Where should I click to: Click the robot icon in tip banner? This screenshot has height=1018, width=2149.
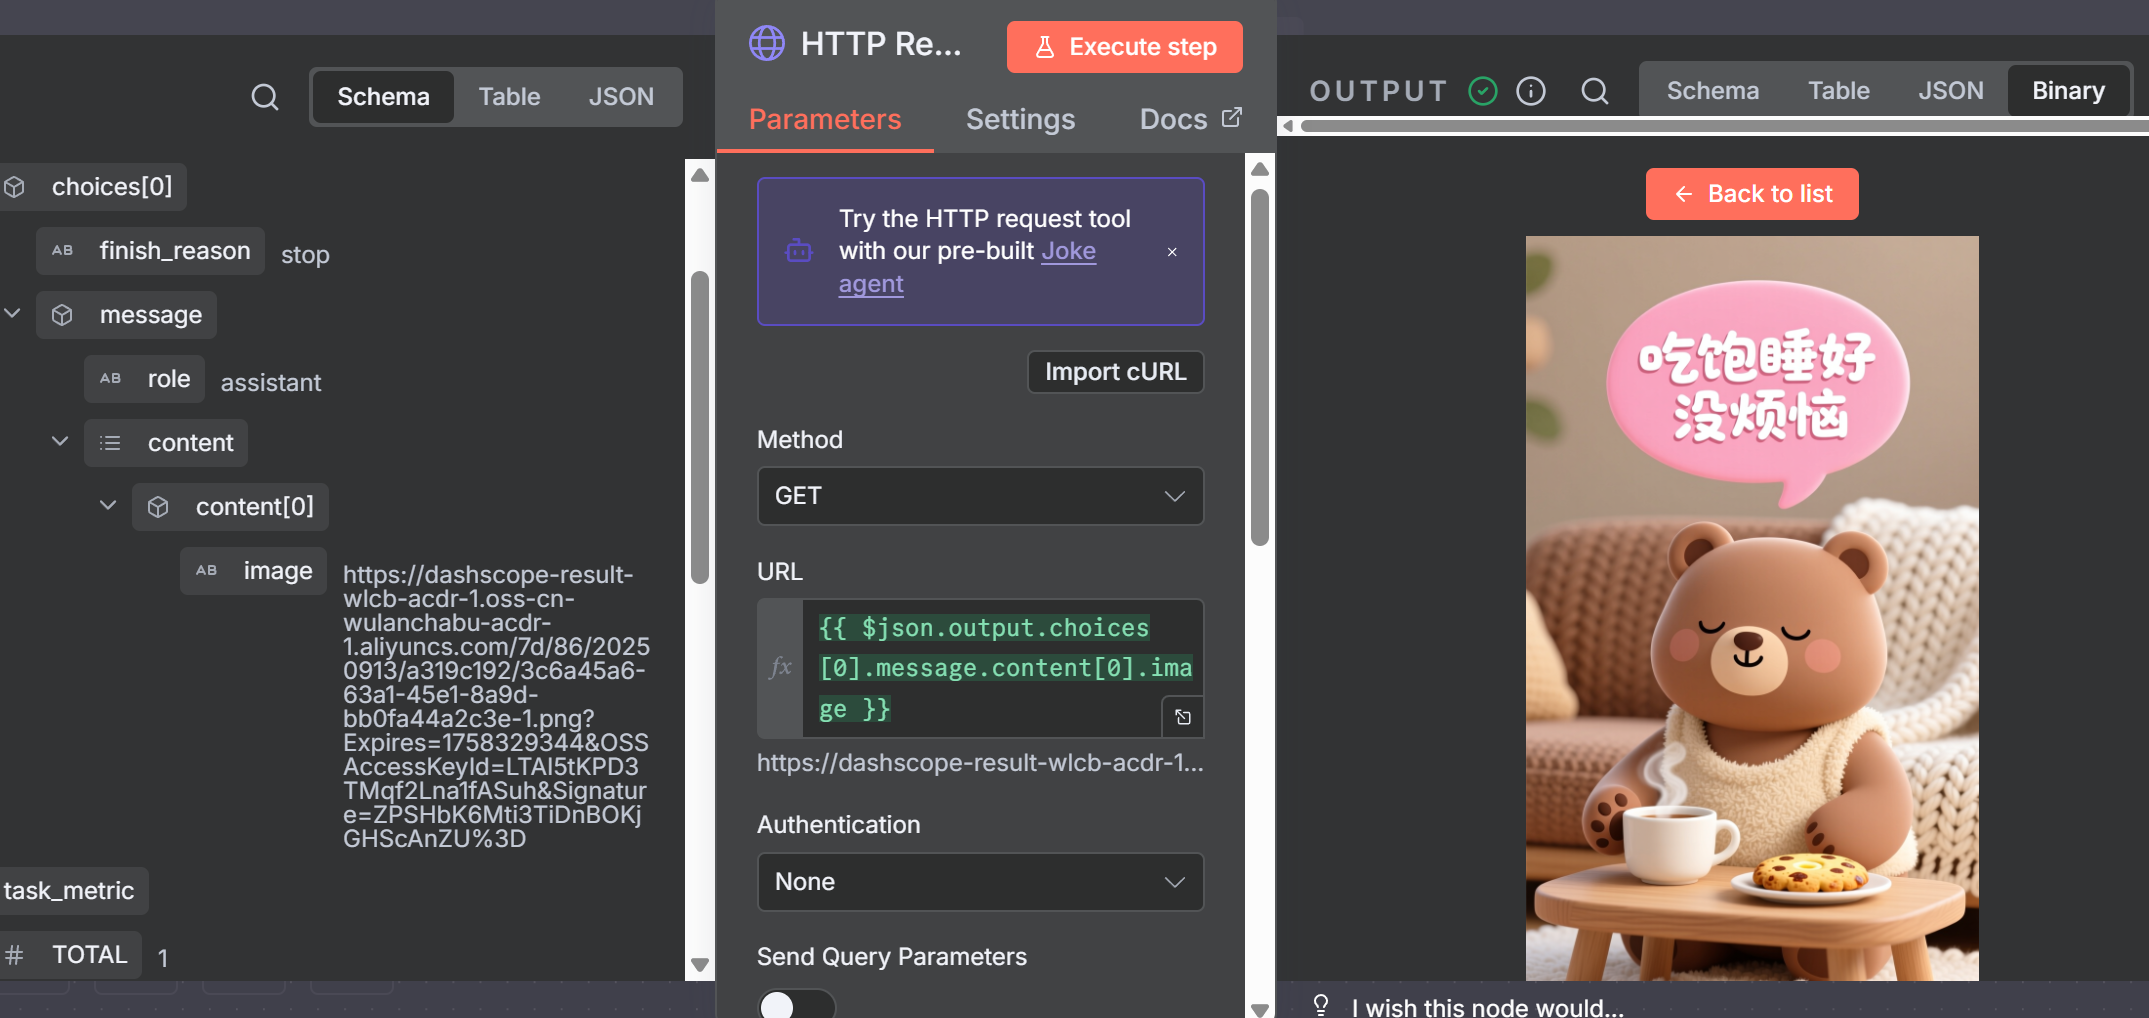[x=799, y=250]
